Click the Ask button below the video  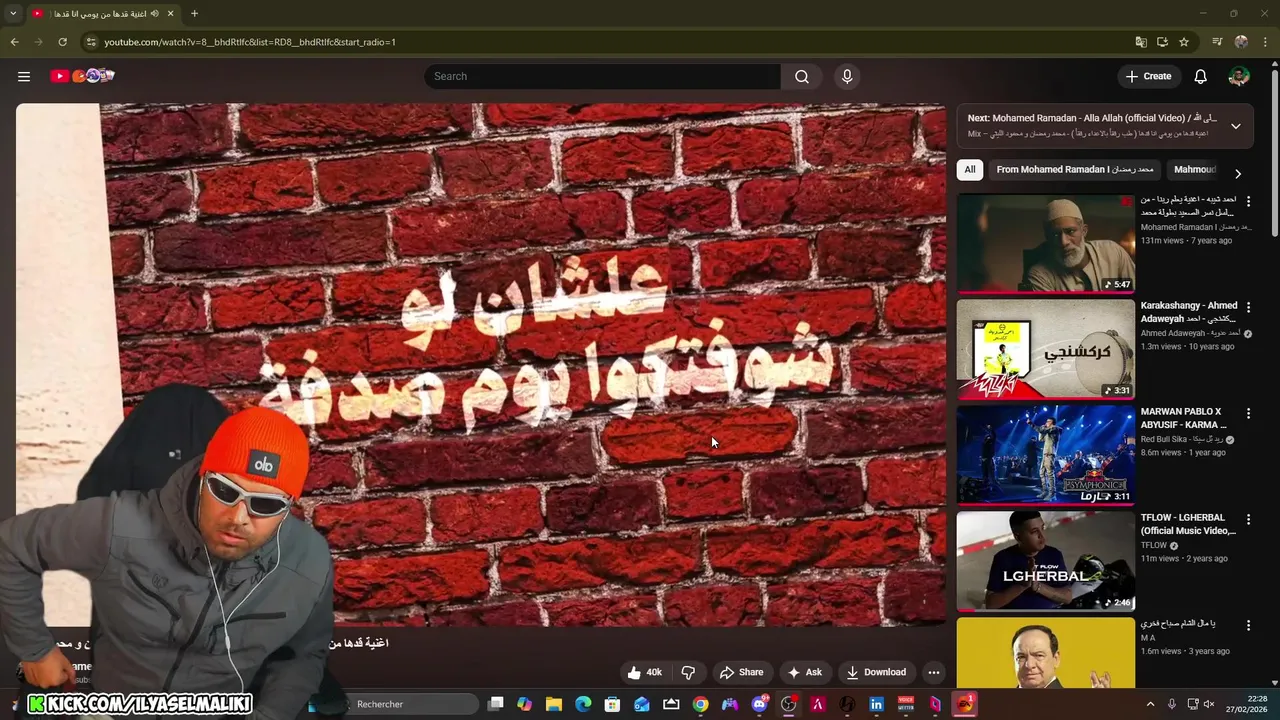[x=804, y=672]
